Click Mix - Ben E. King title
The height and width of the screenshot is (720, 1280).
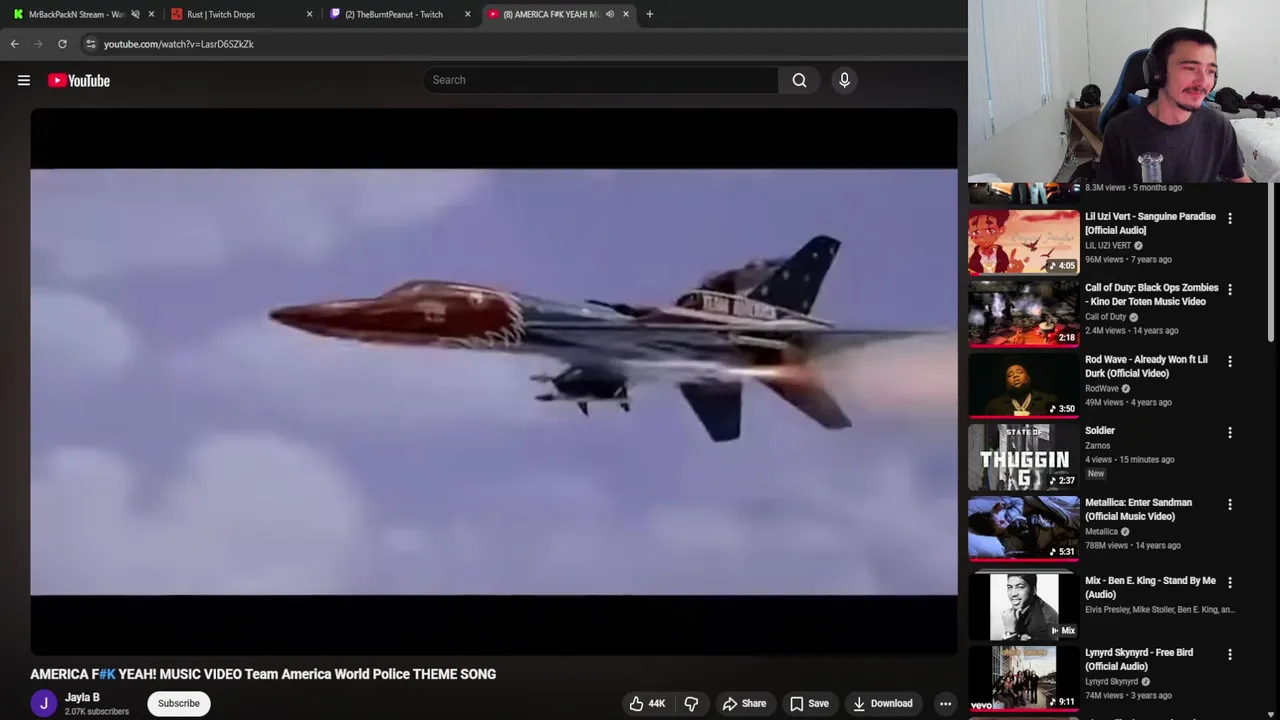click(1150, 588)
